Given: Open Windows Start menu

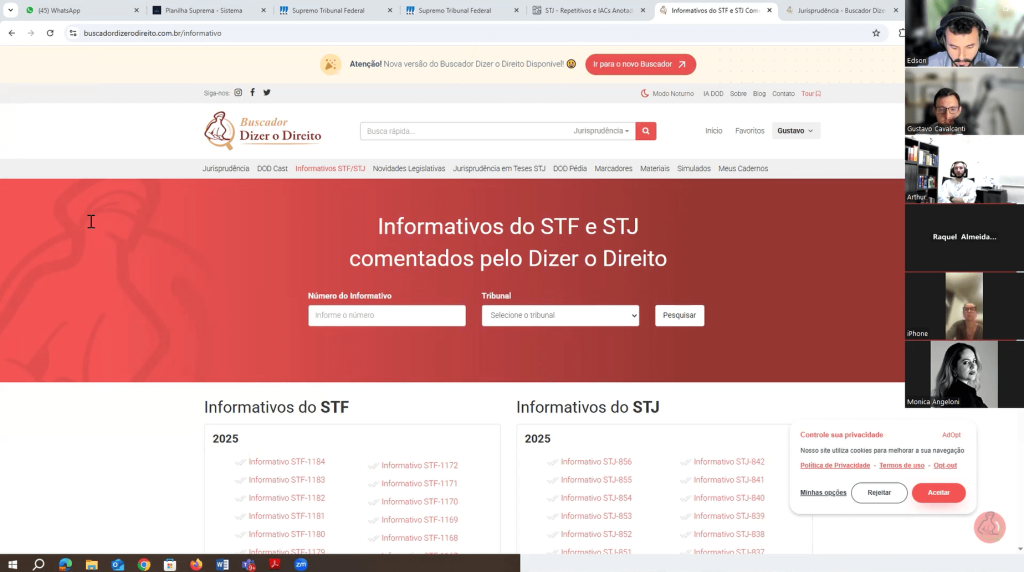Looking at the screenshot, I should 12,564.
